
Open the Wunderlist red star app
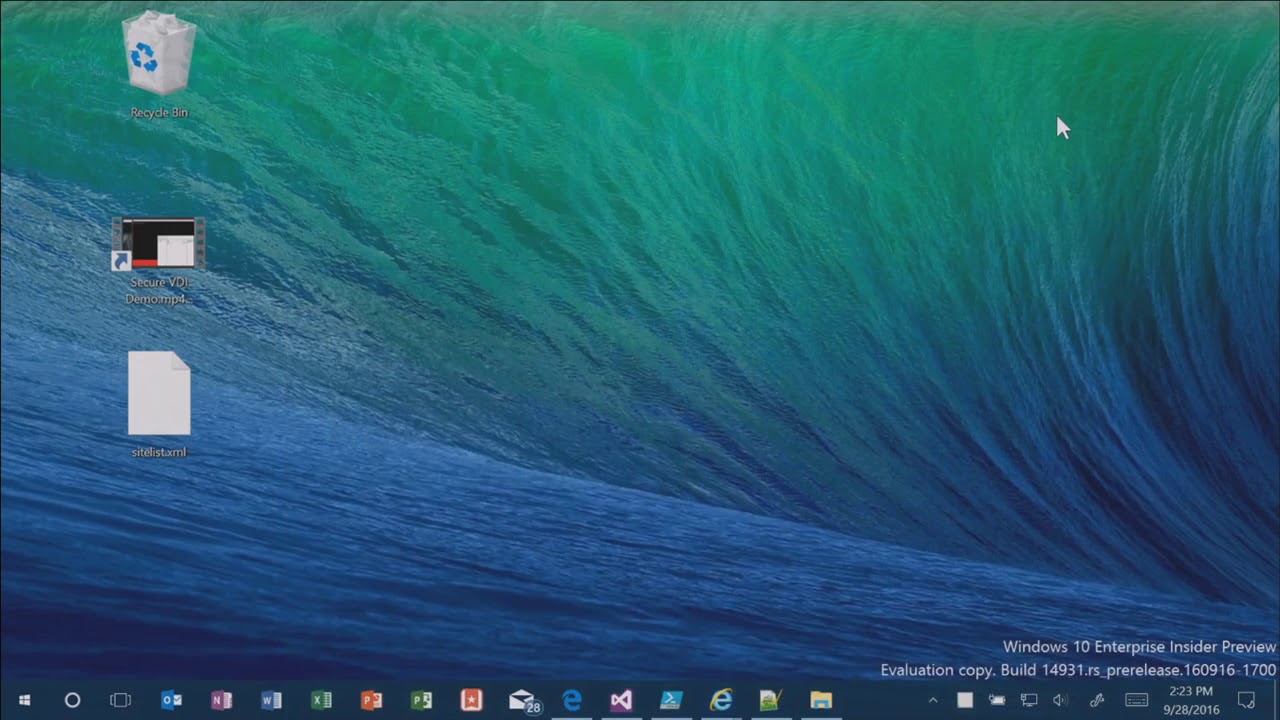pyautogui.click(x=471, y=700)
